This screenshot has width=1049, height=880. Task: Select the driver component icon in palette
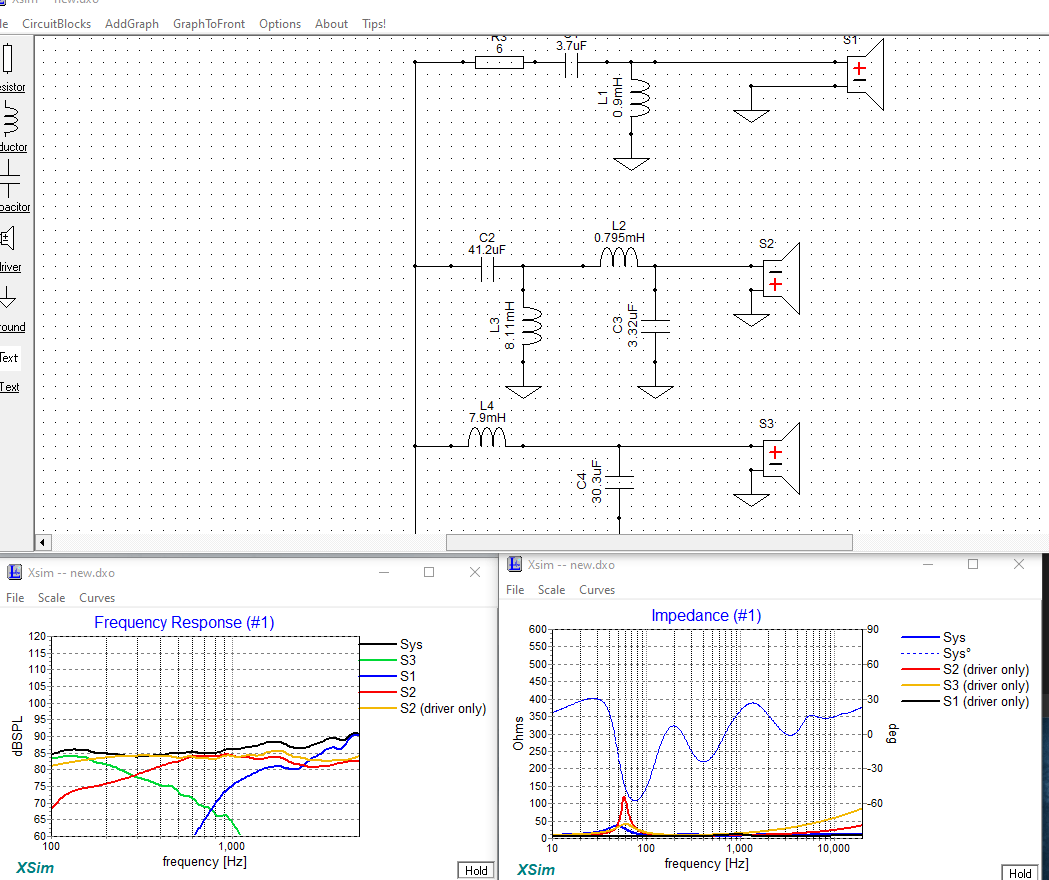click(8, 238)
